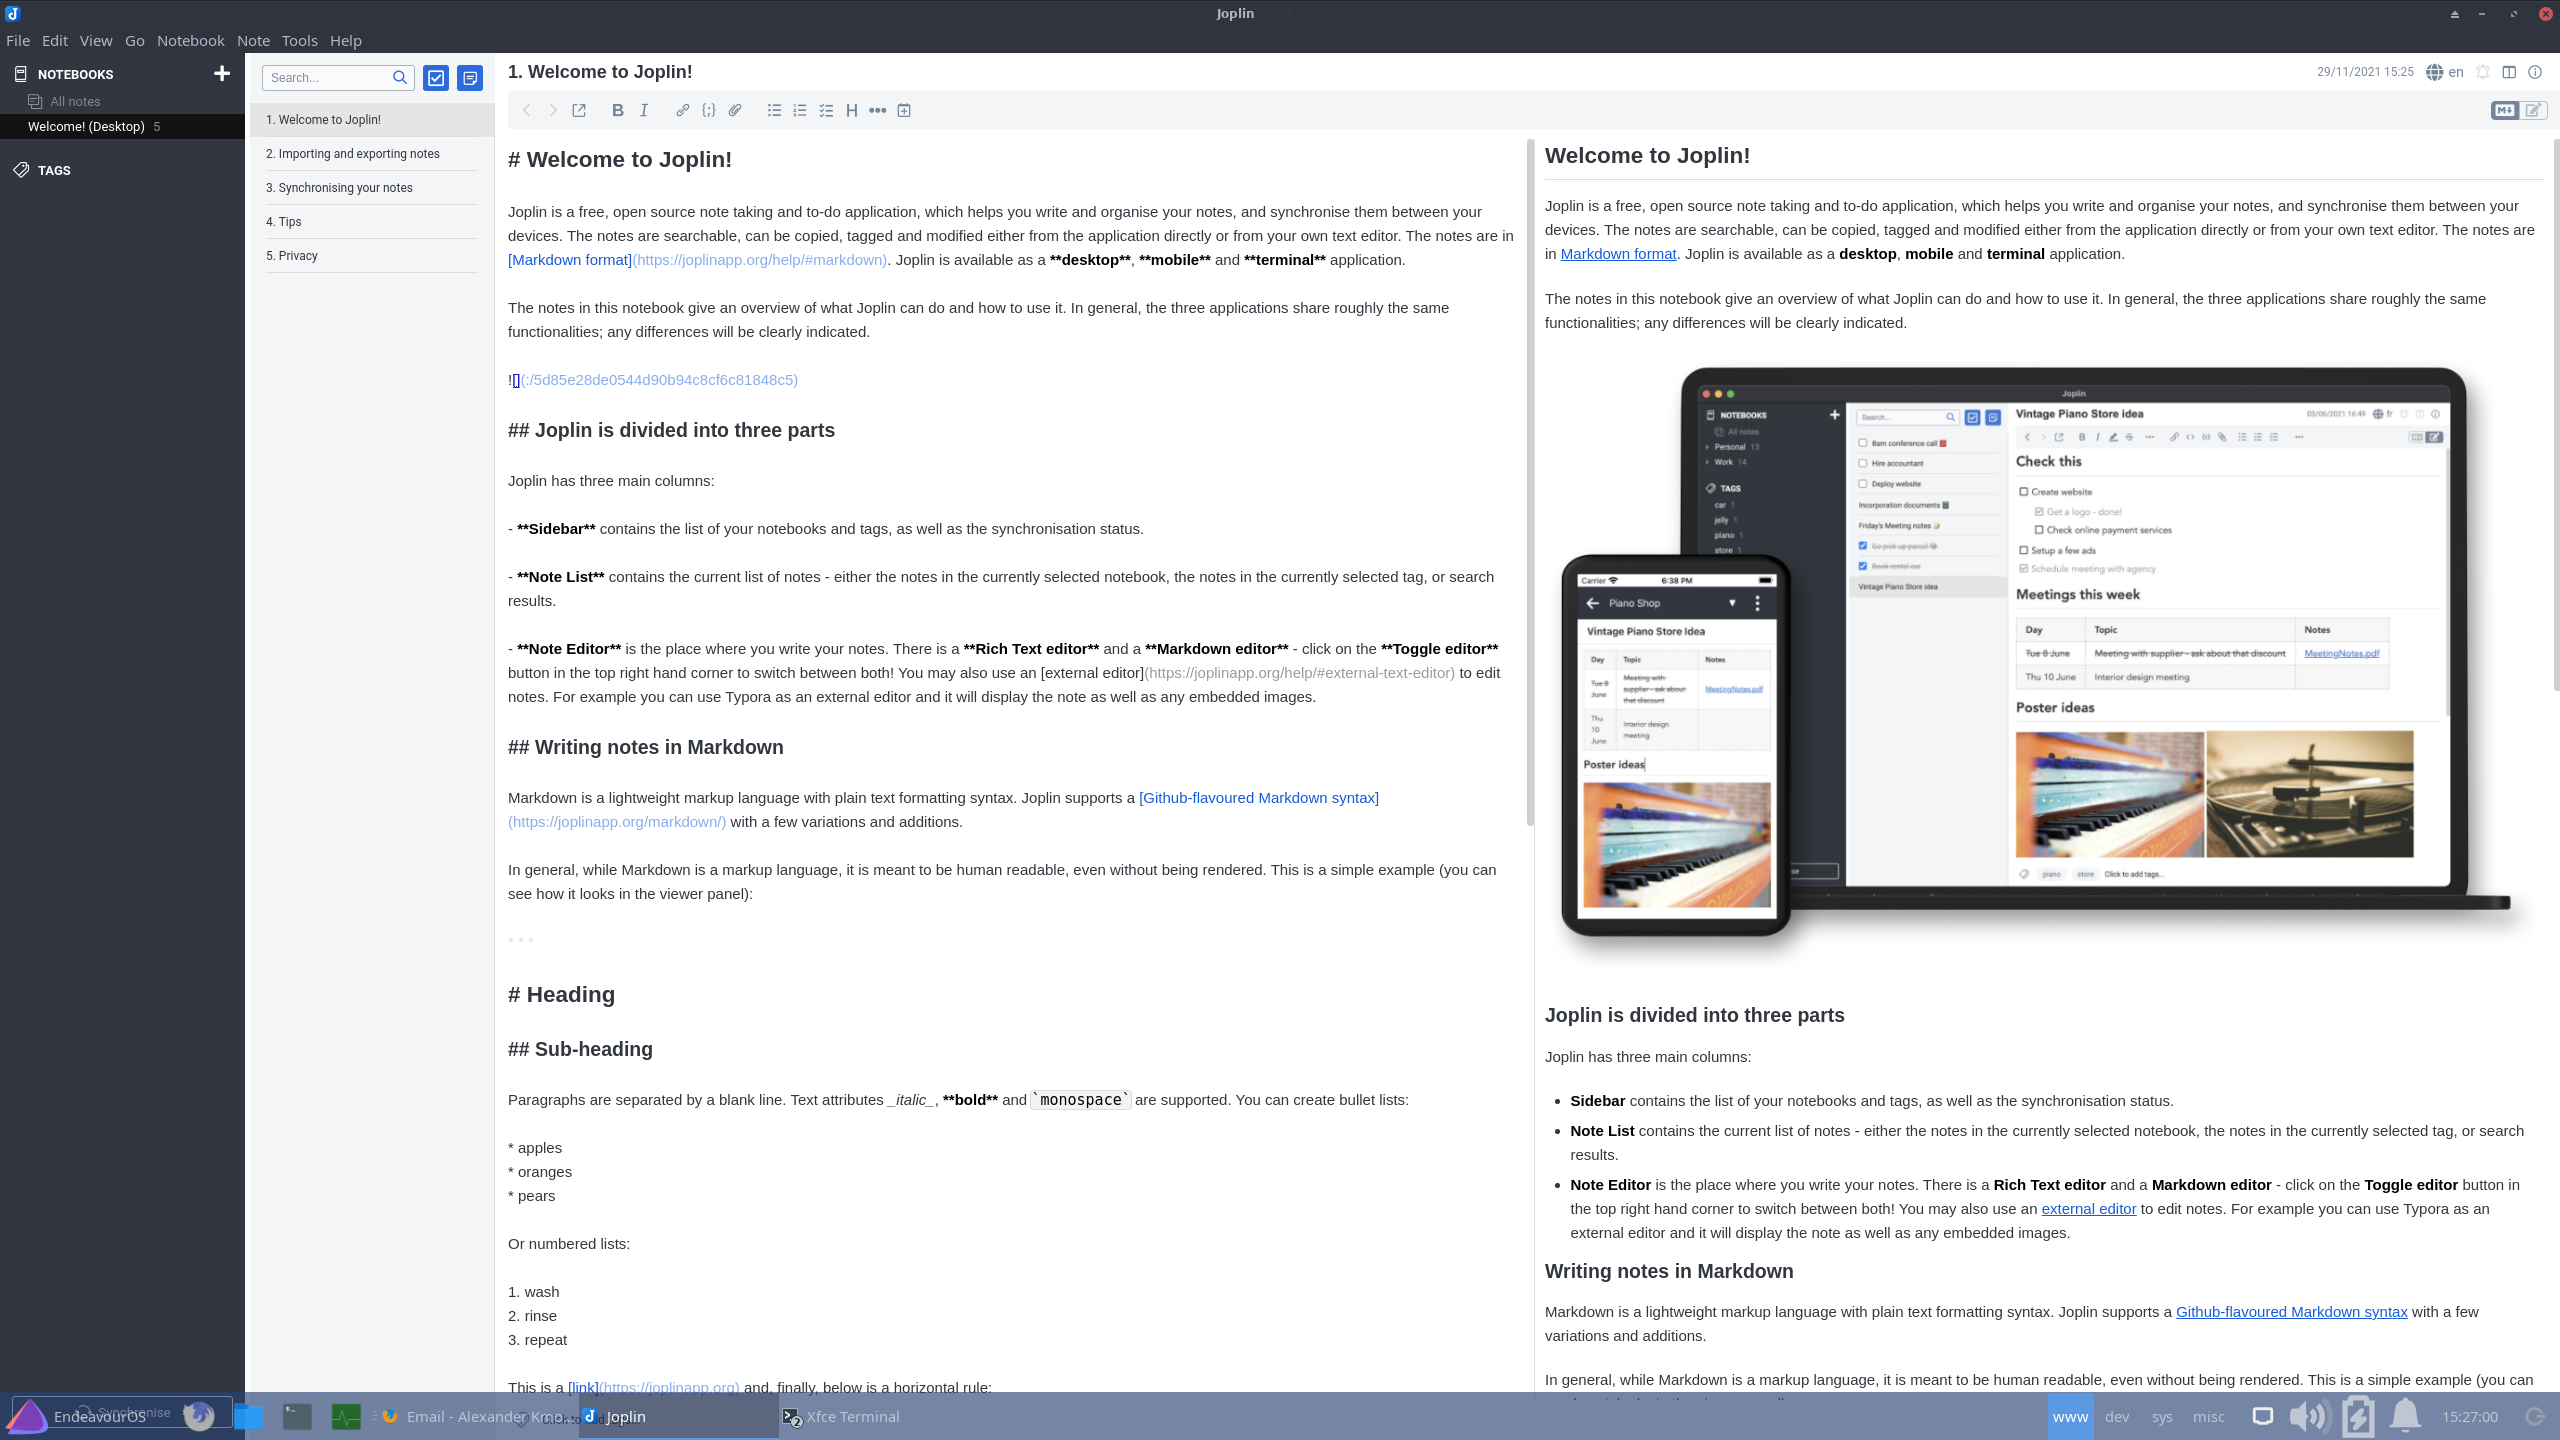Insert a heading with H icon
Screen dimensions: 2560x1440
point(852,110)
